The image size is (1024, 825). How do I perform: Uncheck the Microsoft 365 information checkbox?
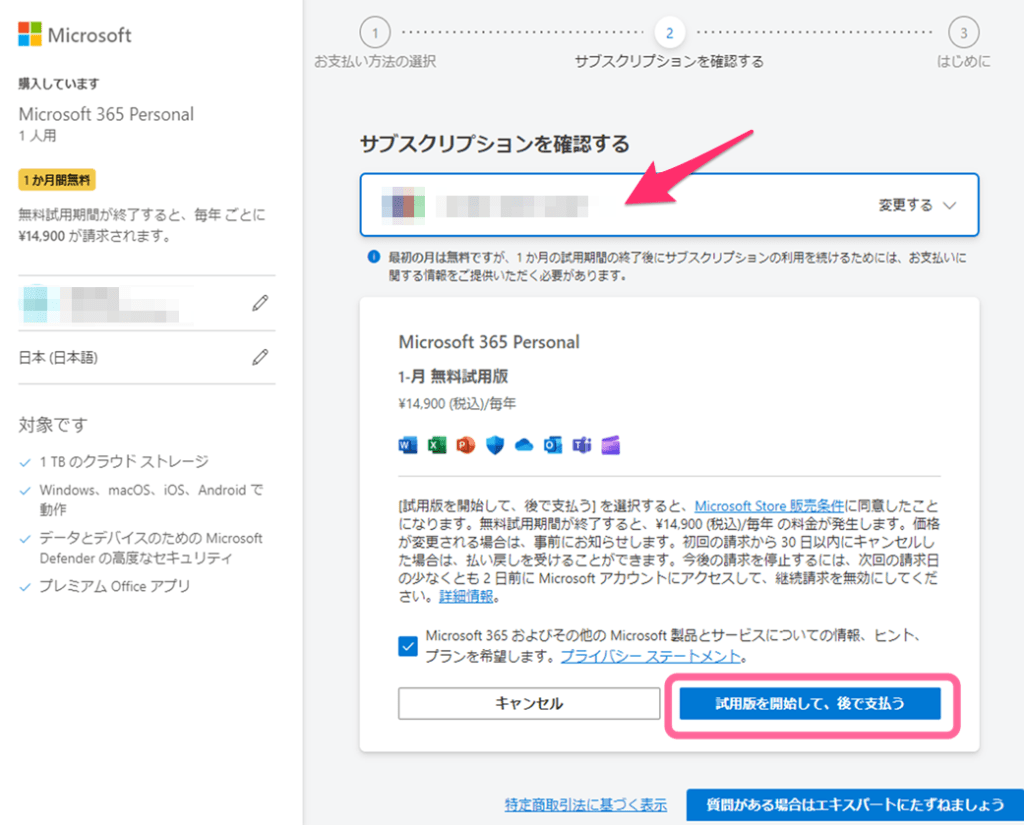coord(408,646)
